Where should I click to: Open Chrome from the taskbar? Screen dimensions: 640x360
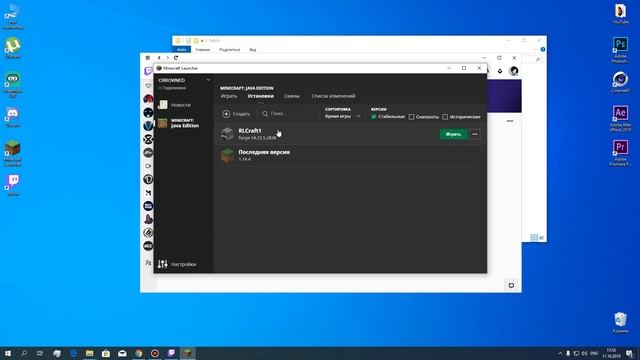click(139, 353)
